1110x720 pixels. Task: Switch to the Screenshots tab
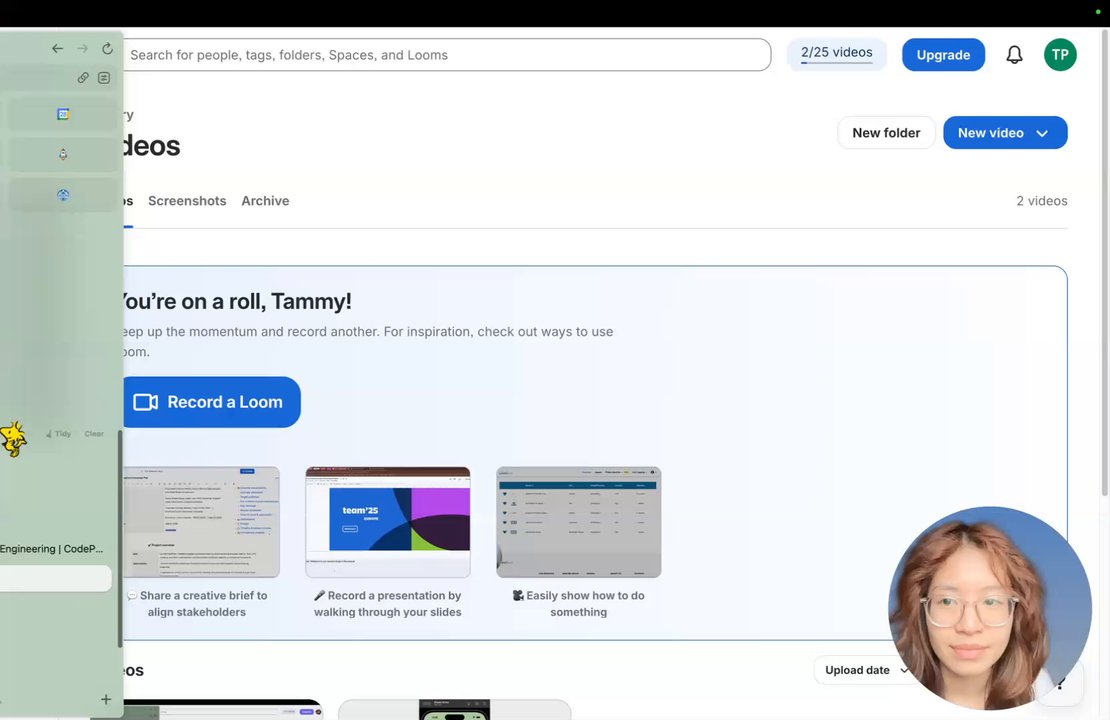coord(187,201)
